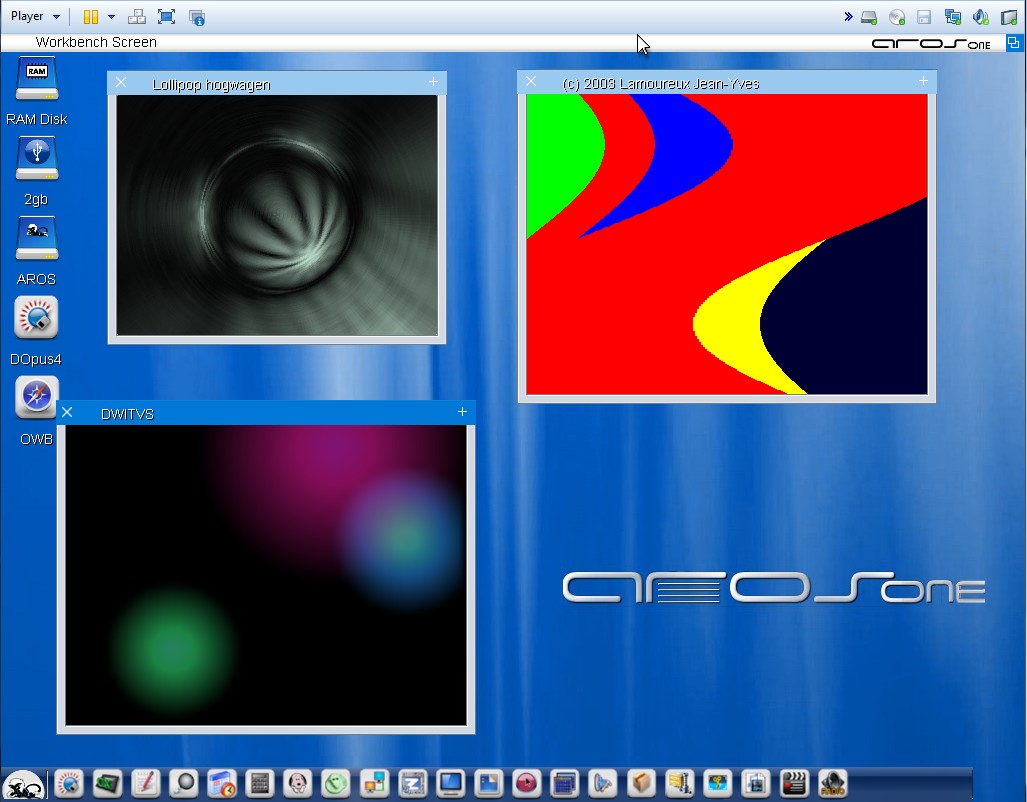This screenshot has height=802, width=1027.
Task: Launch DOpus4 from the desktop
Action: (37, 319)
